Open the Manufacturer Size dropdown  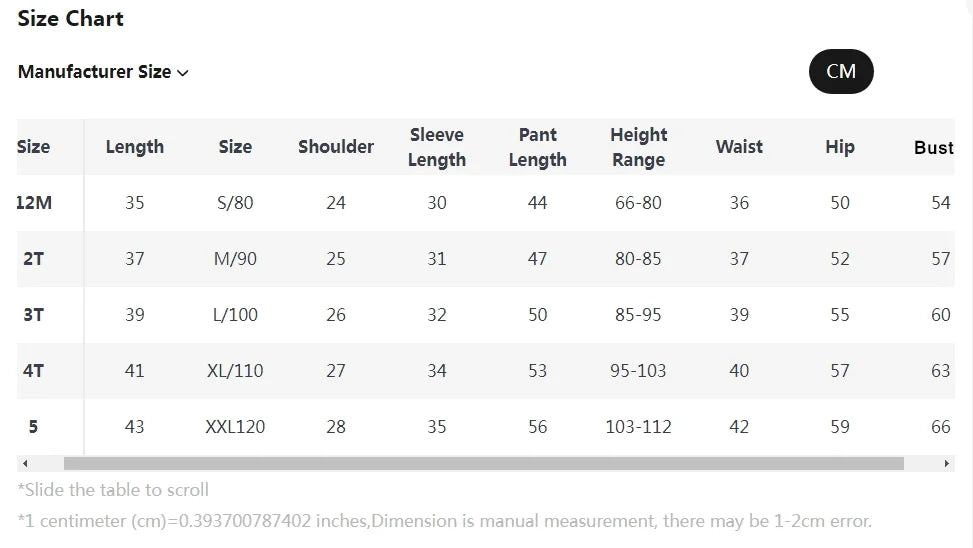pyautogui.click(x=95, y=72)
